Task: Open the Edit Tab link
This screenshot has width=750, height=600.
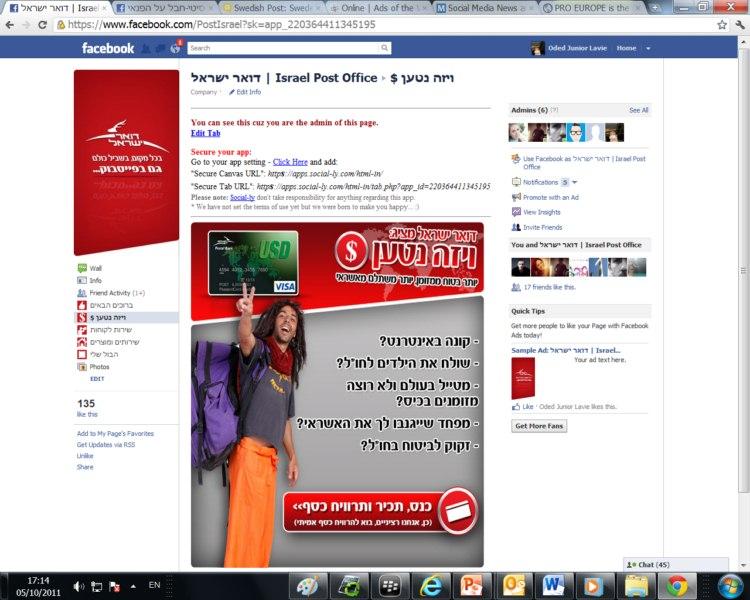Action: (206, 133)
